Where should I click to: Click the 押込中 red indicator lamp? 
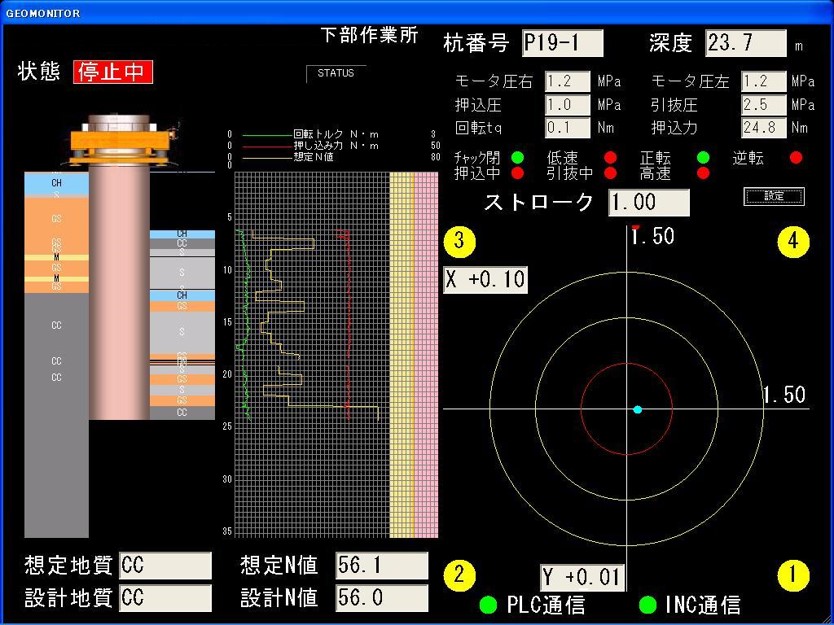[517, 173]
